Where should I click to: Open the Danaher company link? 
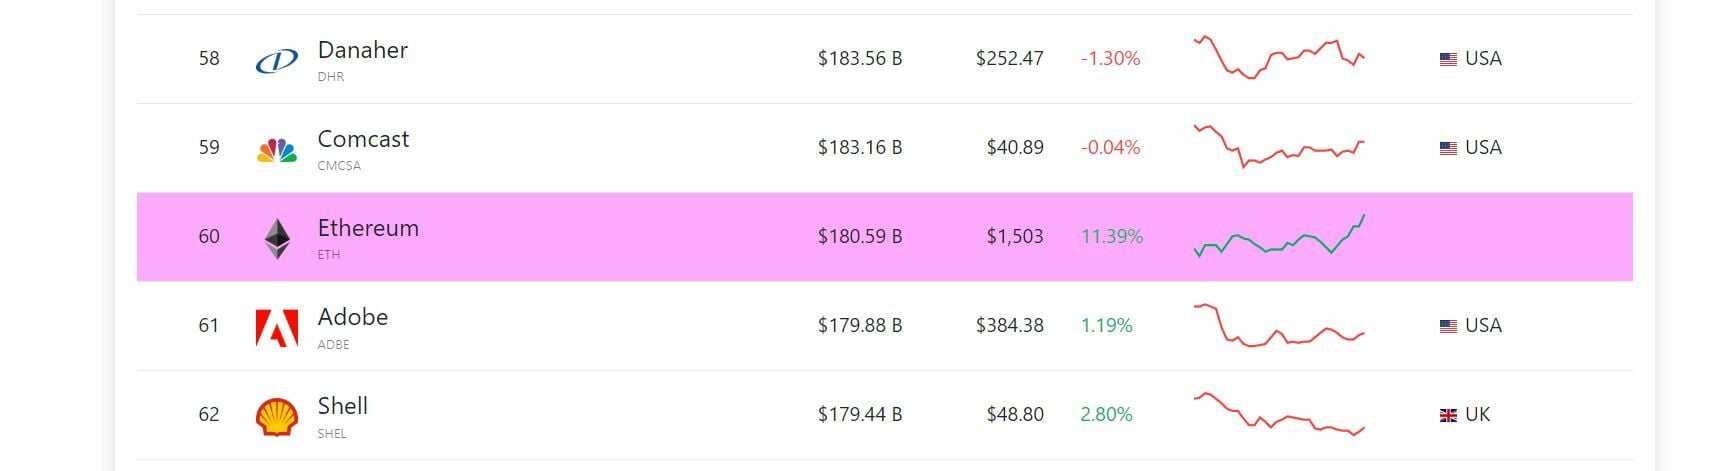[x=362, y=50]
